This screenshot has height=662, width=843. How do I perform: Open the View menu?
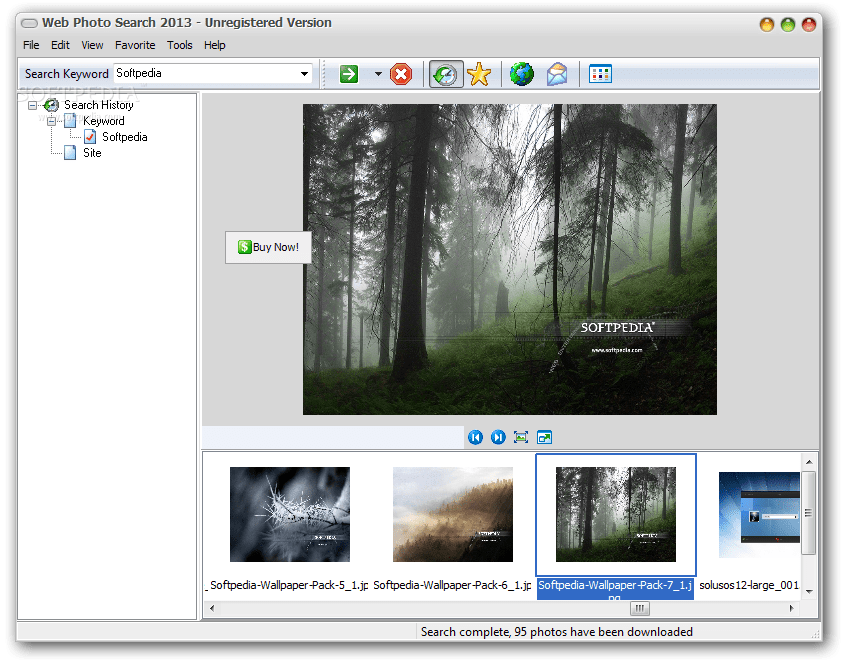click(x=92, y=45)
